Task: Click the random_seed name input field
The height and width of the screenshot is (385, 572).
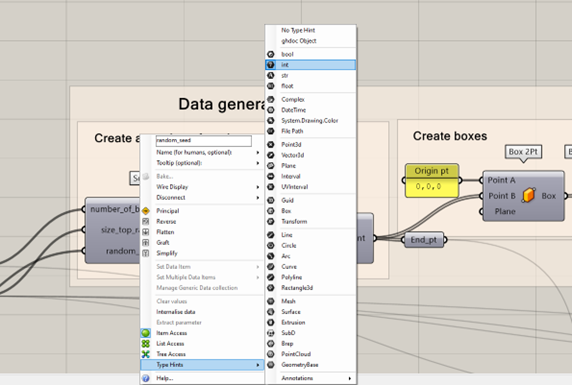Action: pyautogui.click(x=204, y=140)
